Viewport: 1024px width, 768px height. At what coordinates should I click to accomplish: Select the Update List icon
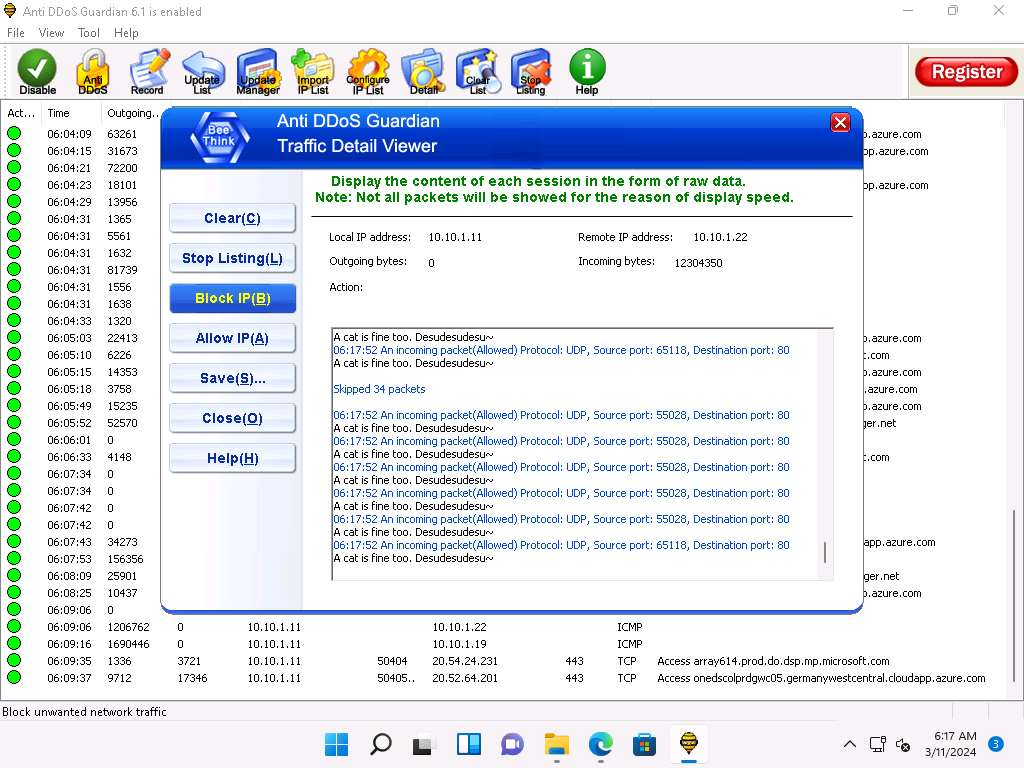coord(202,72)
